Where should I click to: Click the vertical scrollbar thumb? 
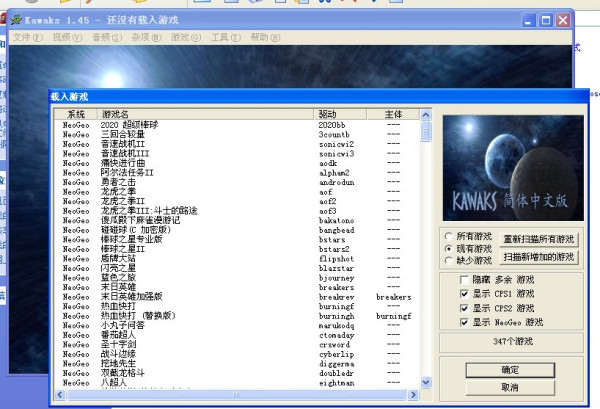(x=426, y=131)
